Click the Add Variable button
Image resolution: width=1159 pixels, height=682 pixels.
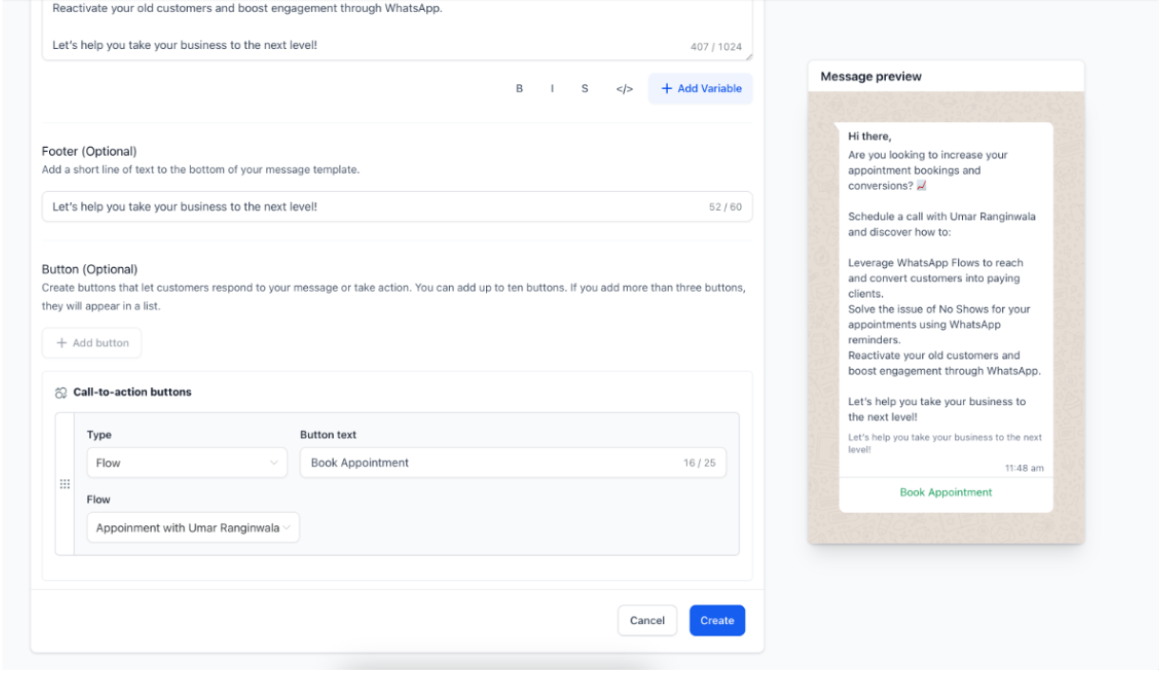701,89
